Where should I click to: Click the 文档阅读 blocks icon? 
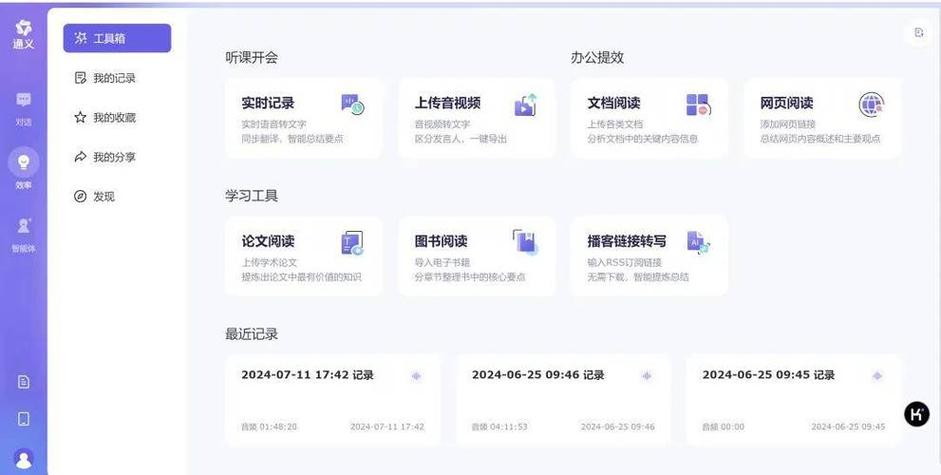click(x=698, y=104)
